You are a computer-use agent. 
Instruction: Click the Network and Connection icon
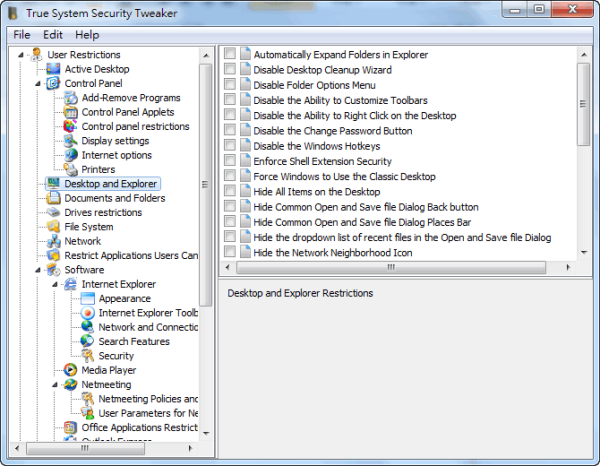tap(88, 327)
